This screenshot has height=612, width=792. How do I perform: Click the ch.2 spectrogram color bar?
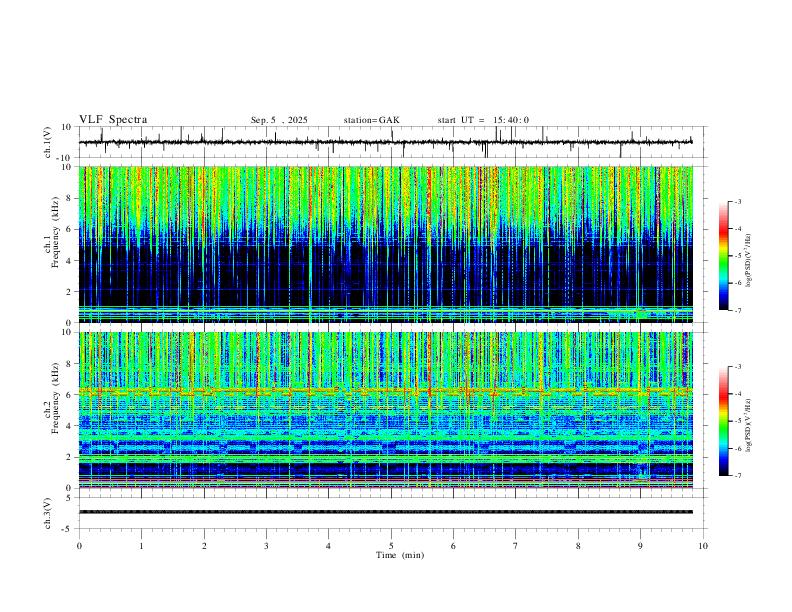pos(724,421)
